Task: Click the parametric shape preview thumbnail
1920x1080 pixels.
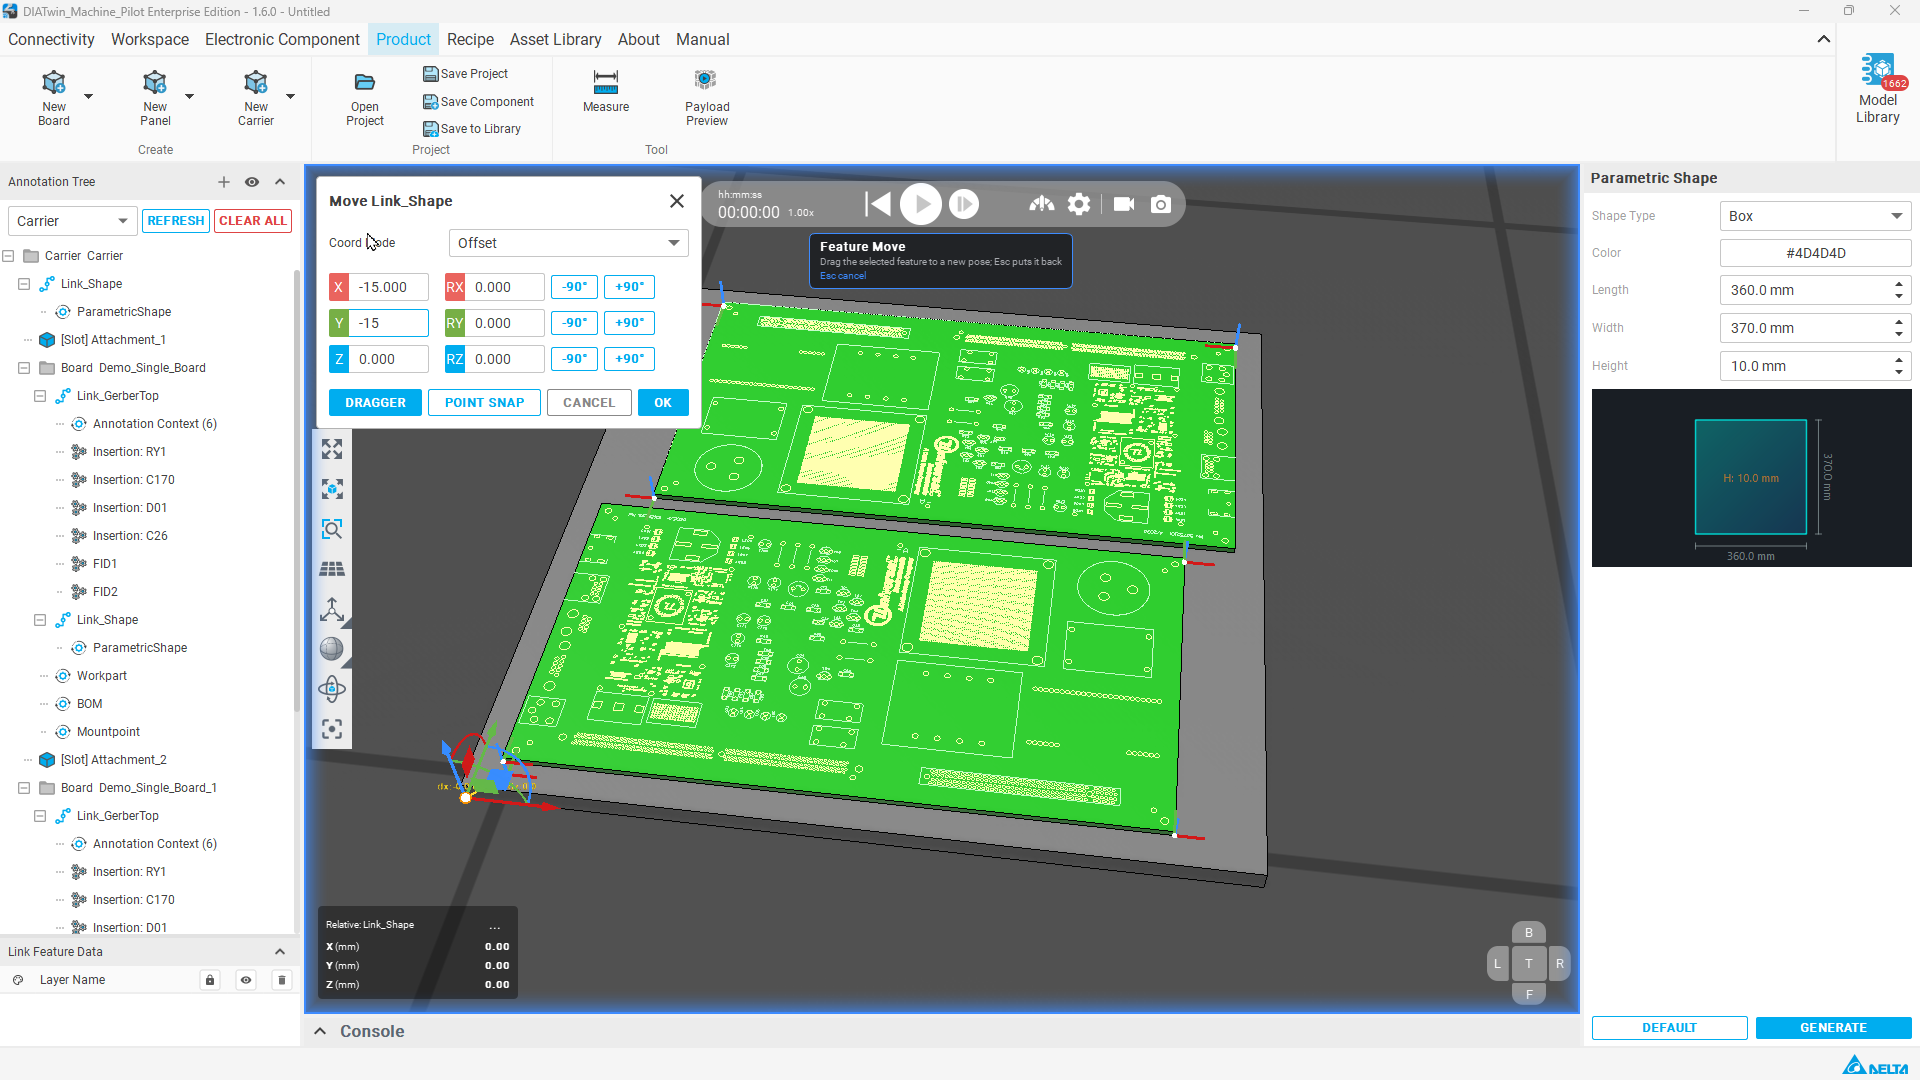Action: pyautogui.click(x=1752, y=478)
